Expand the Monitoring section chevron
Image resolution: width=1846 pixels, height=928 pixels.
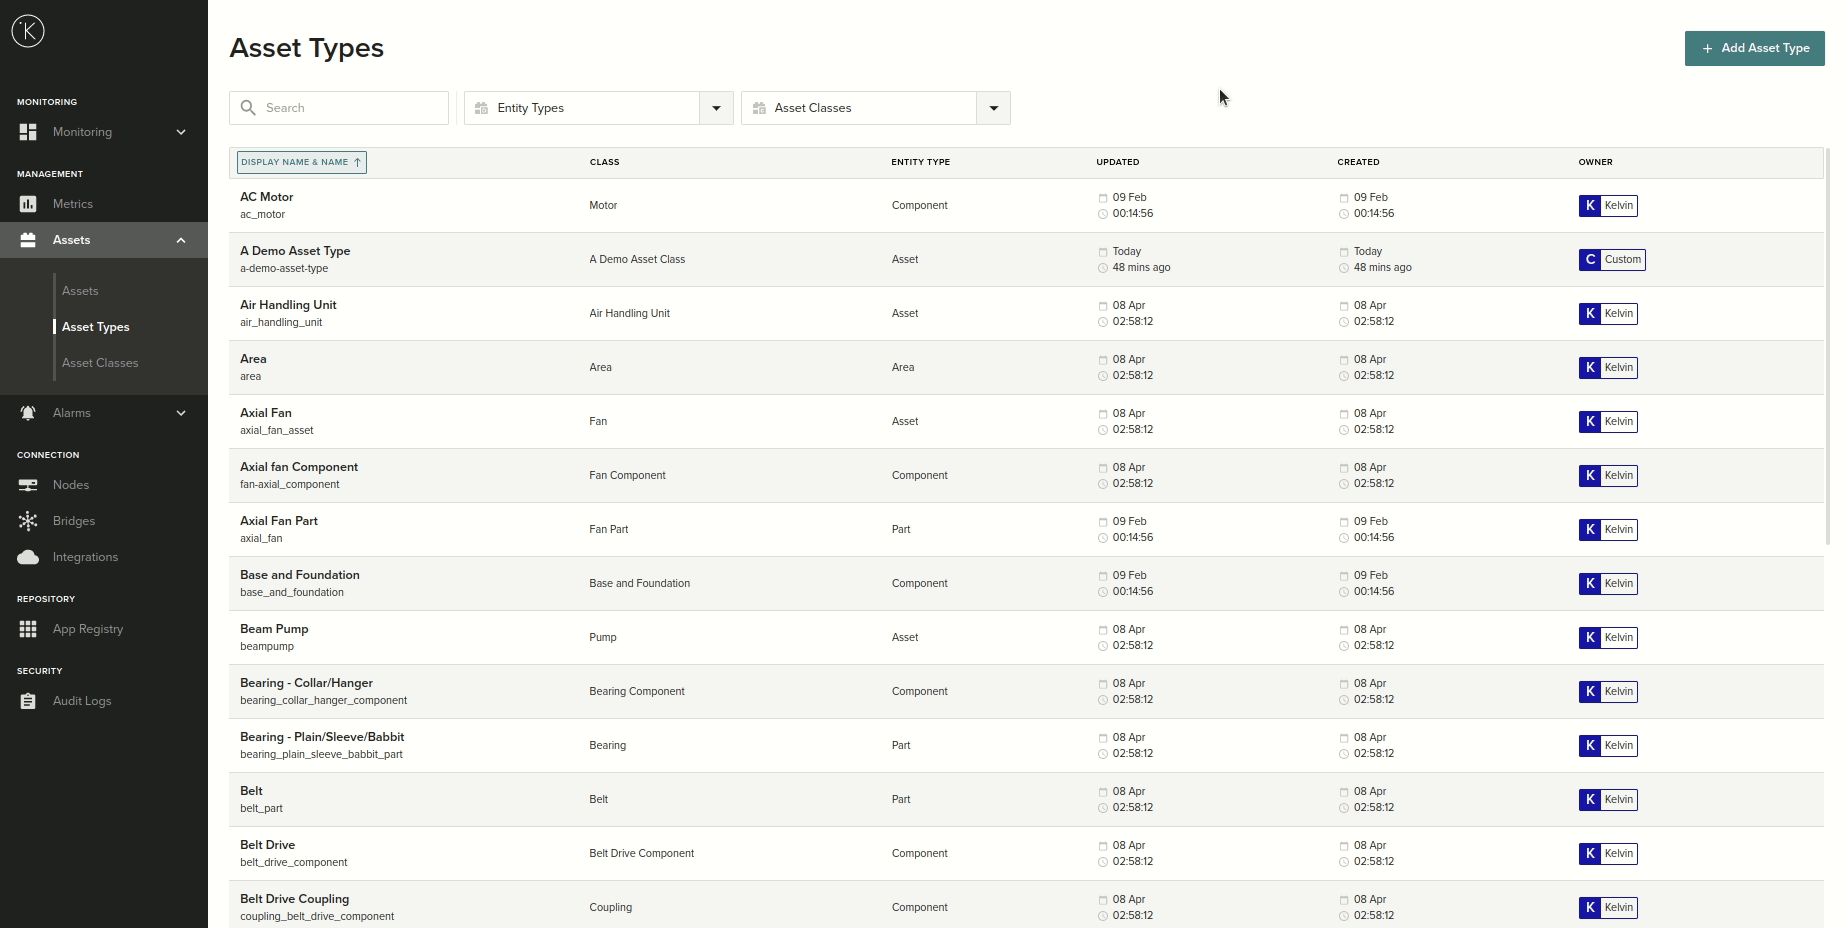[x=181, y=132]
